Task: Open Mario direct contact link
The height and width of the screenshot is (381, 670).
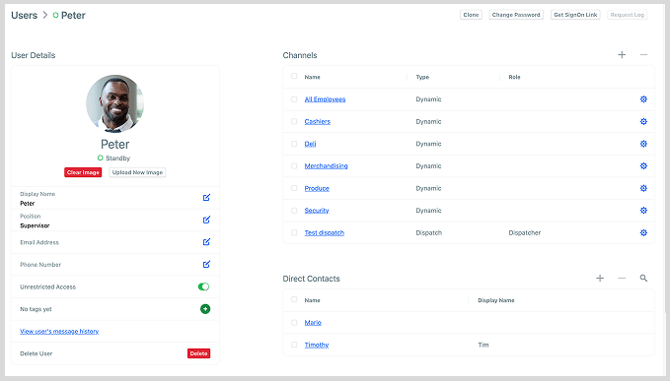Action: click(x=313, y=322)
